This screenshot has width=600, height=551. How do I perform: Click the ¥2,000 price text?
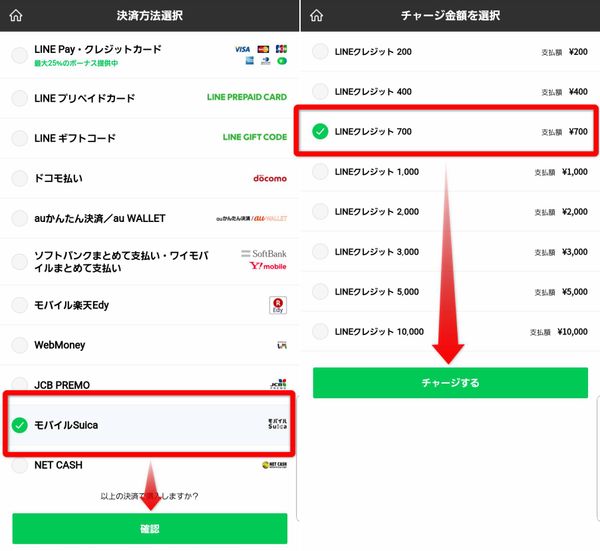click(575, 212)
